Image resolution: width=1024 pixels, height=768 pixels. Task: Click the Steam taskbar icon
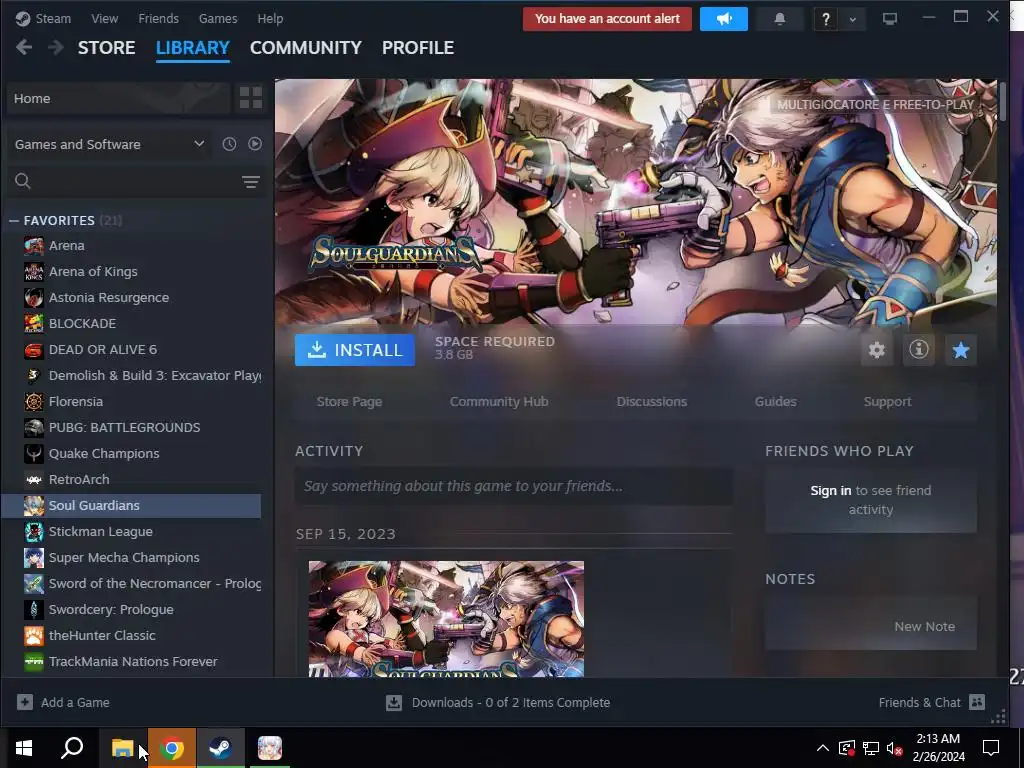[x=221, y=748]
